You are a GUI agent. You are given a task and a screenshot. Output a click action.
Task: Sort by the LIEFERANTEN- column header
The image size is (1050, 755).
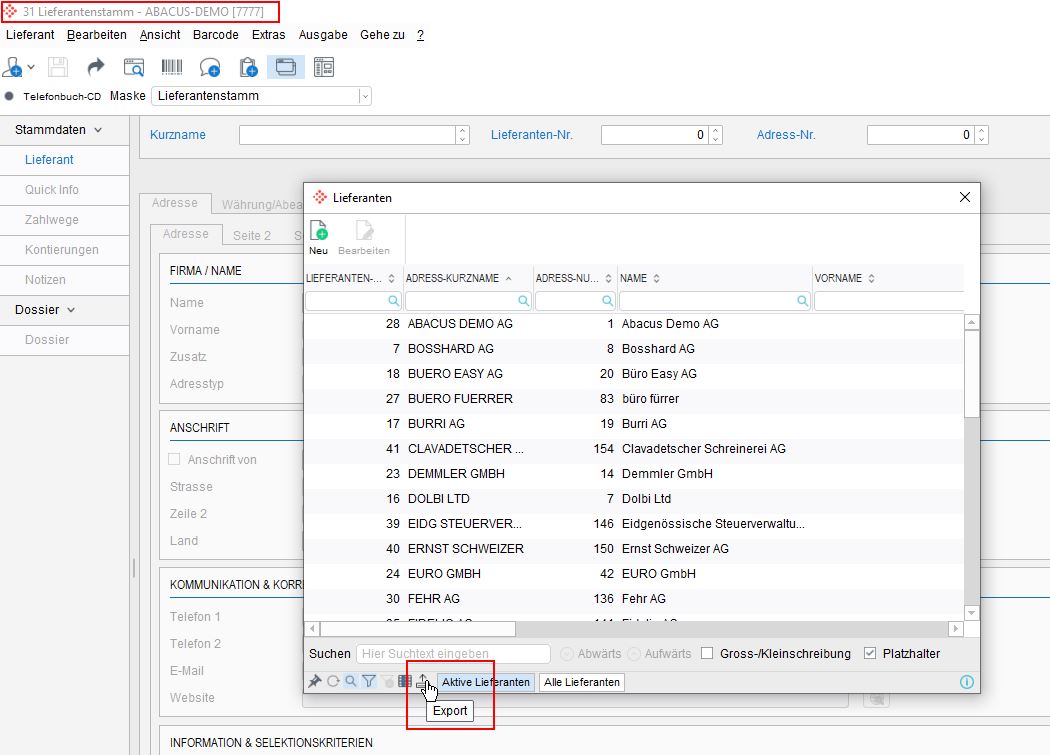pos(352,278)
